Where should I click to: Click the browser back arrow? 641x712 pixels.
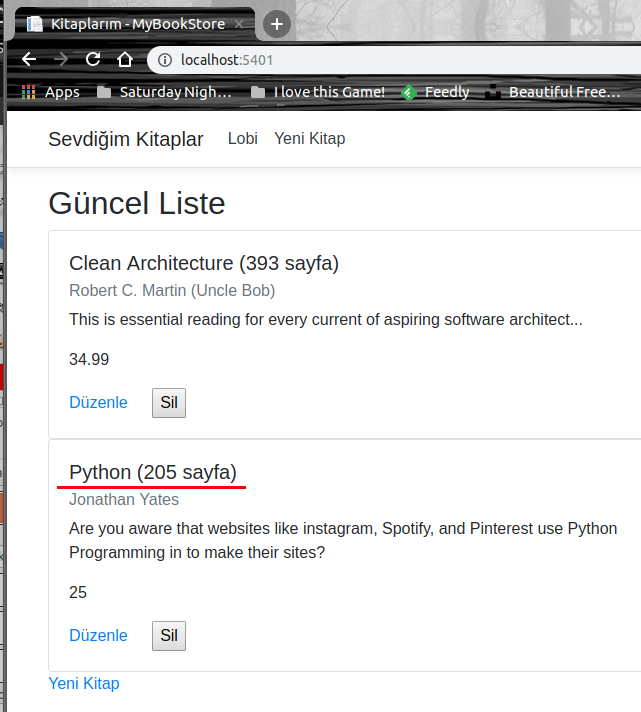(29, 59)
